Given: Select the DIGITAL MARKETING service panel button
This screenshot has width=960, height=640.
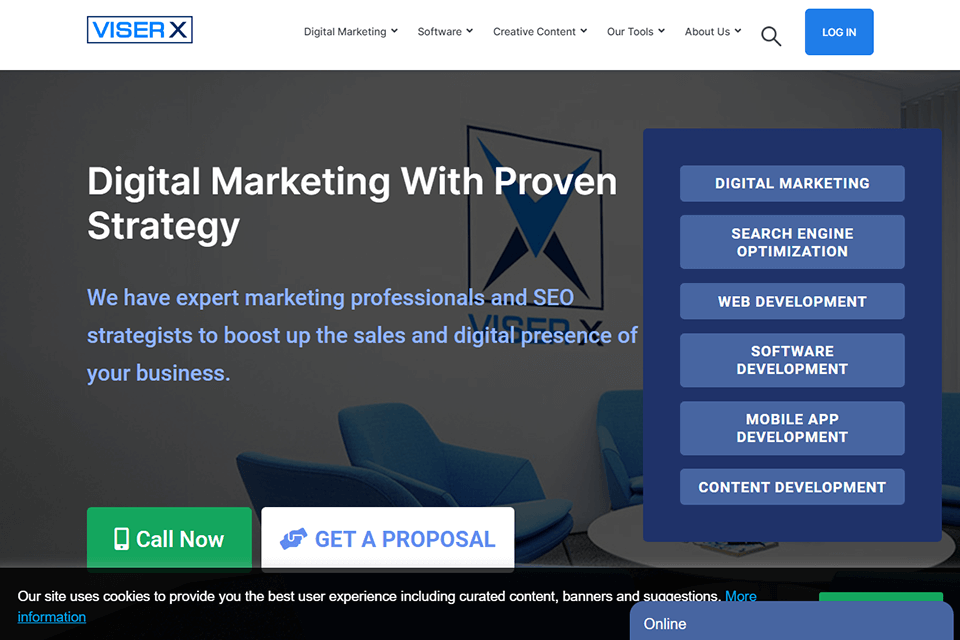Looking at the screenshot, I should pos(792,183).
